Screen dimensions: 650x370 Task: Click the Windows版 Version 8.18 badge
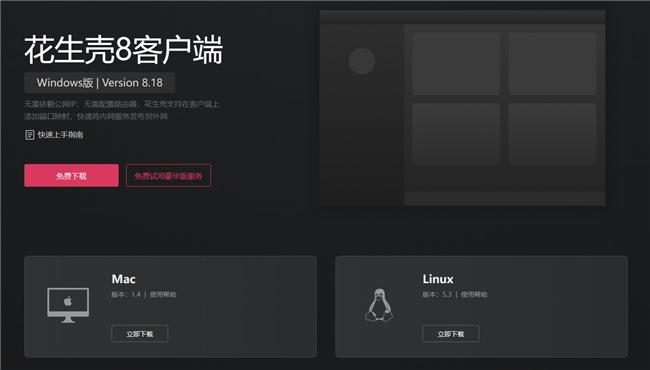click(x=99, y=82)
